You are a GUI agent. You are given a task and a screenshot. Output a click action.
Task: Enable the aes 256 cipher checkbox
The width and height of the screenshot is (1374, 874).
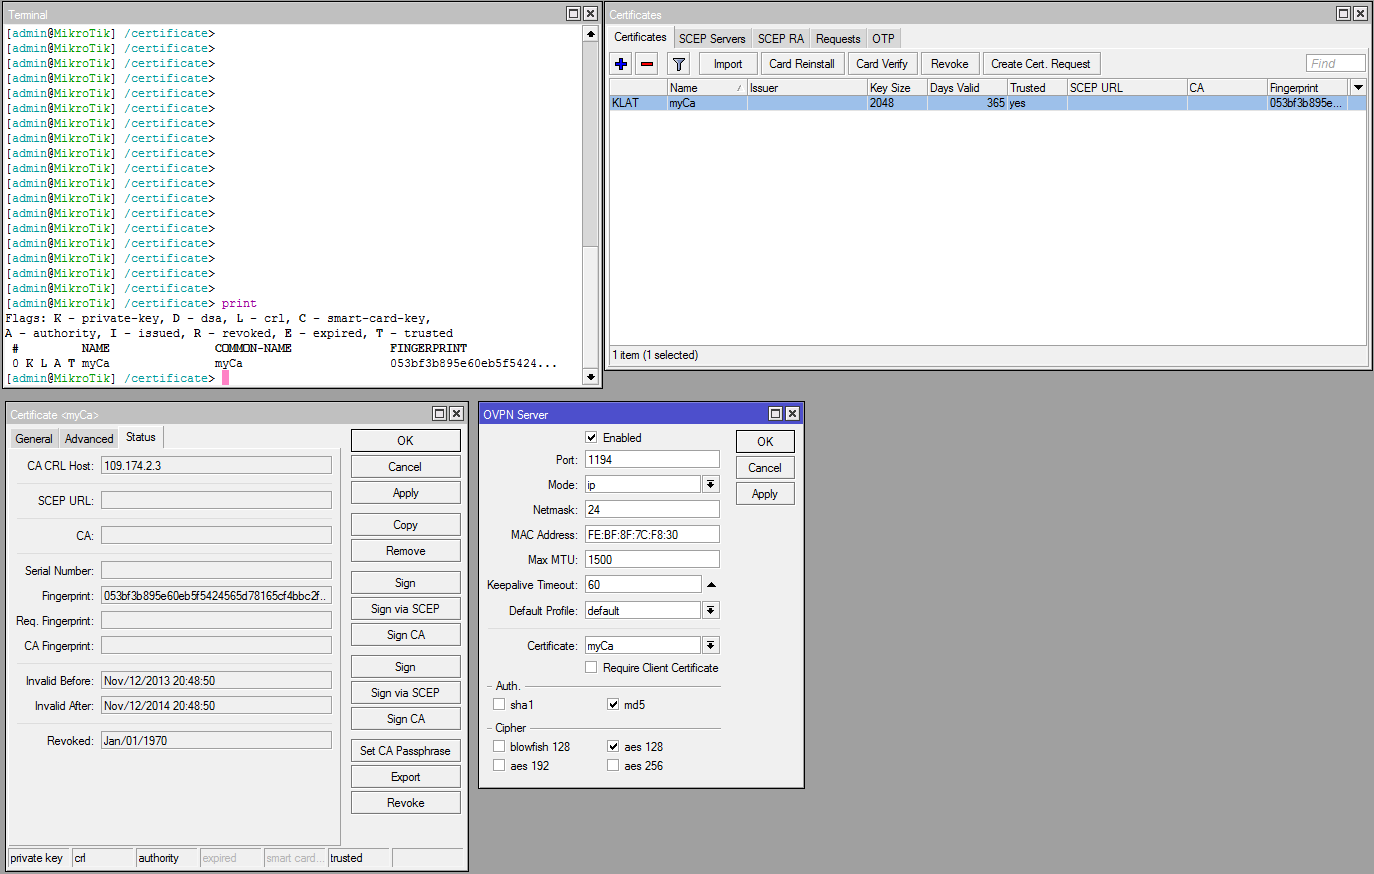tap(613, 766)
